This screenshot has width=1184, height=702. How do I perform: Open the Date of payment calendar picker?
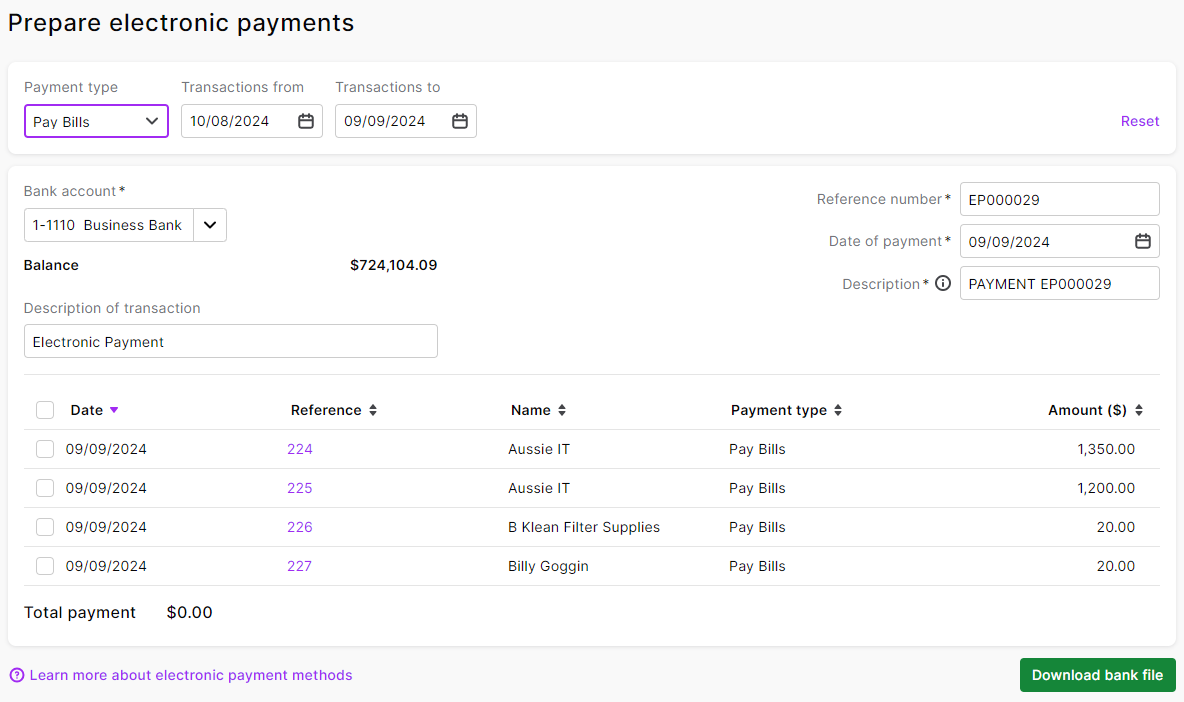pos(1142,241)
